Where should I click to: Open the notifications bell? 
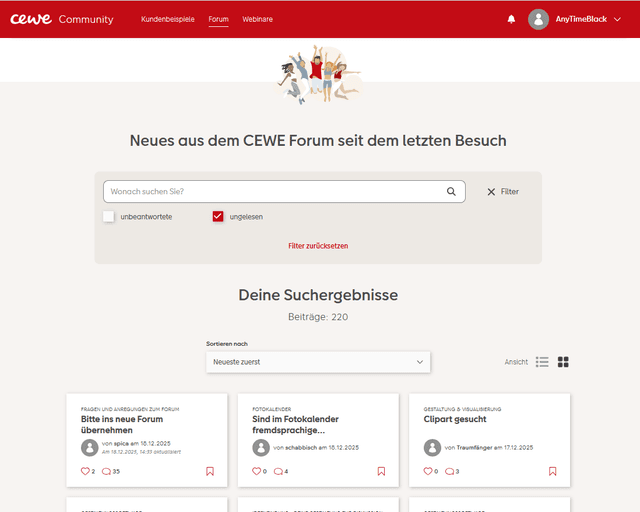(511, 19)
